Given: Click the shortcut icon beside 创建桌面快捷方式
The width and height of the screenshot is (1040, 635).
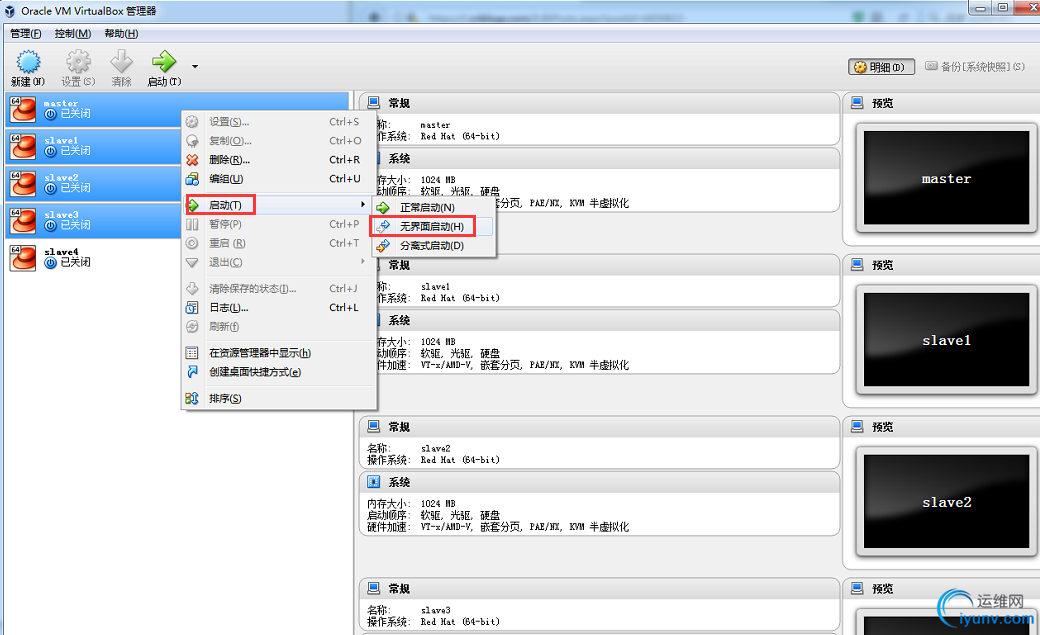Looking at the screenshot, I should (x=192, y=372).
